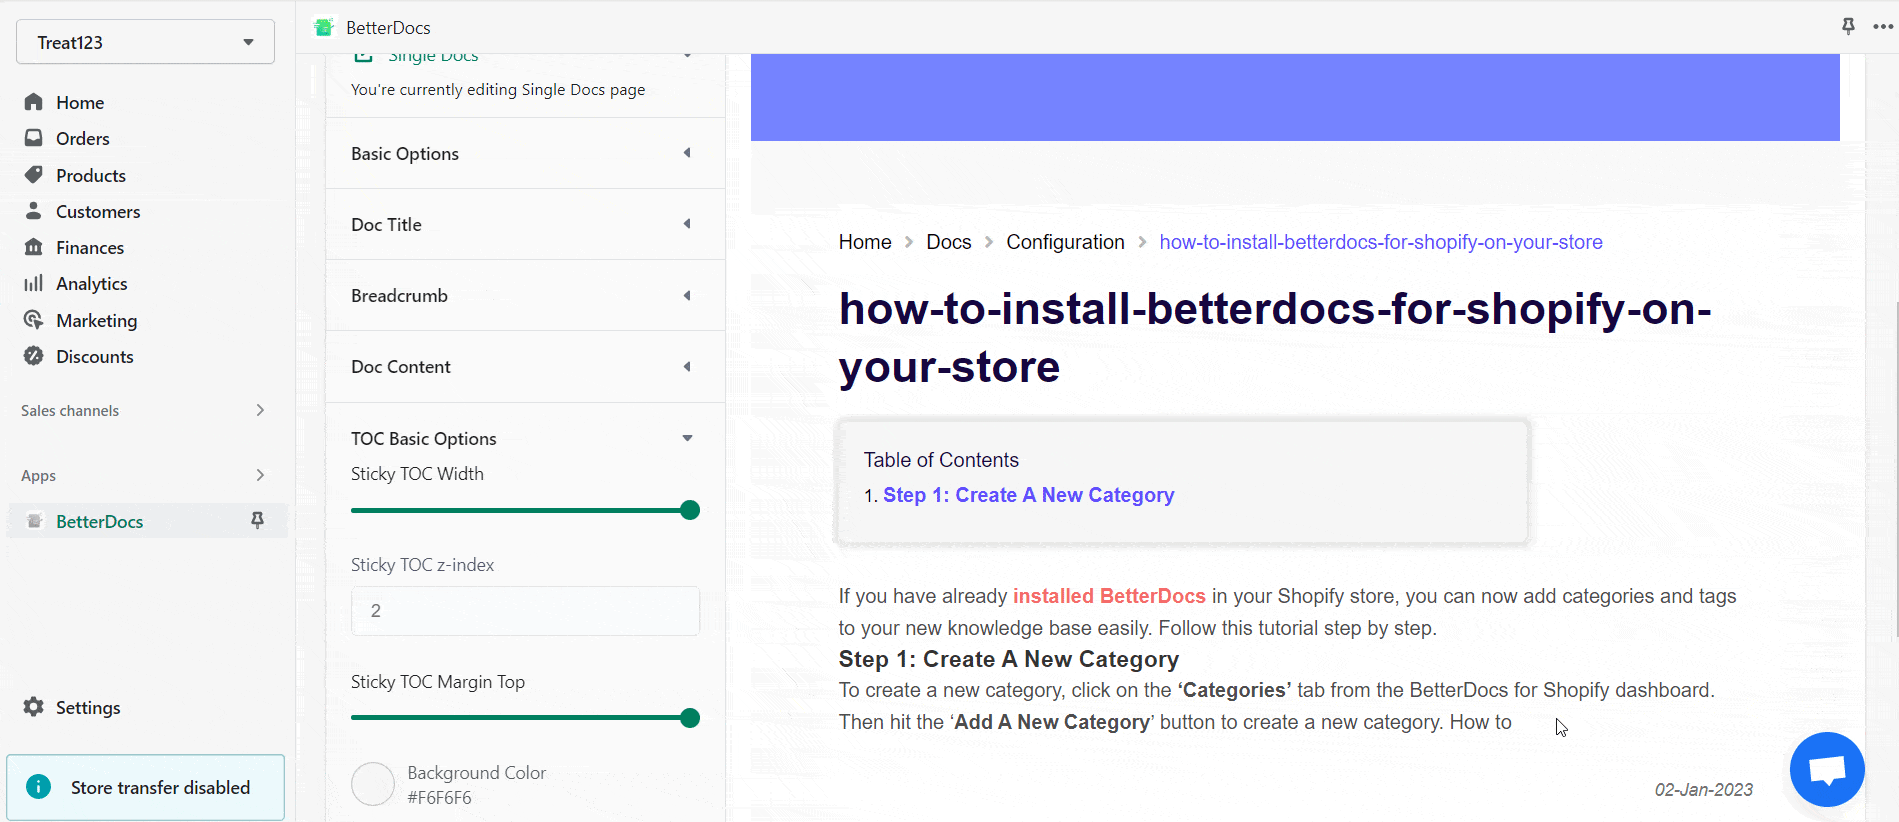Expand the Doc Title section
The width and height of the screenshot is (1899, 822).
pyautogui.click(x=525, y=224)
